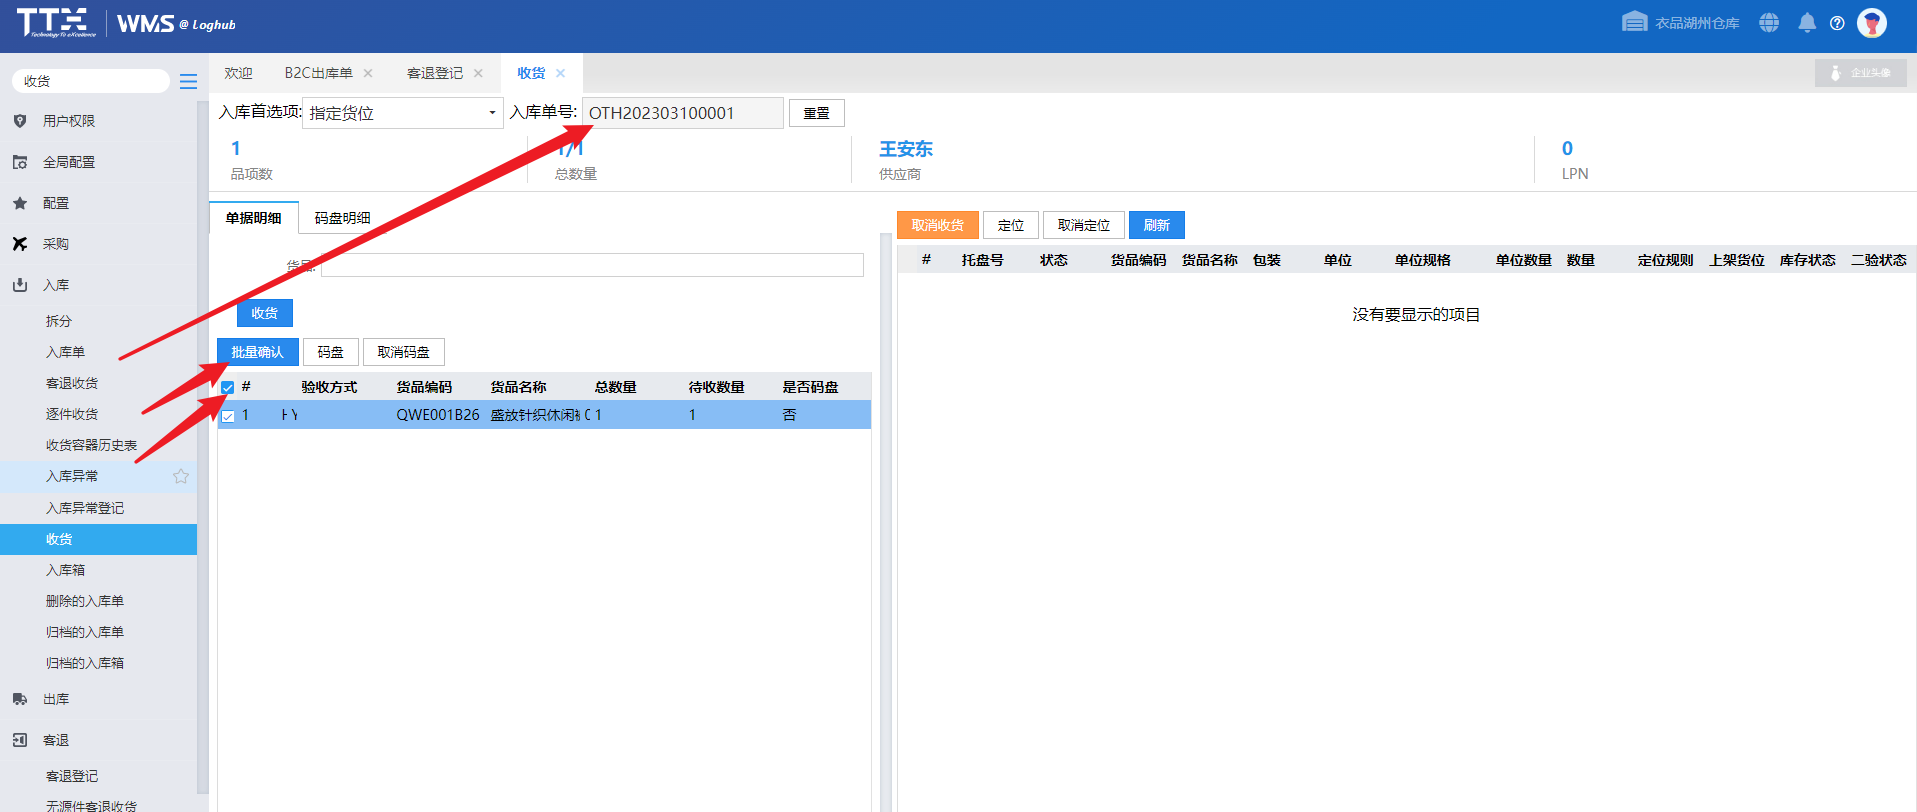The width and height of the screenshot is (1917, 812).
Task: Collapse the 入库 sidebar section
Action: [x=56, y=285]
